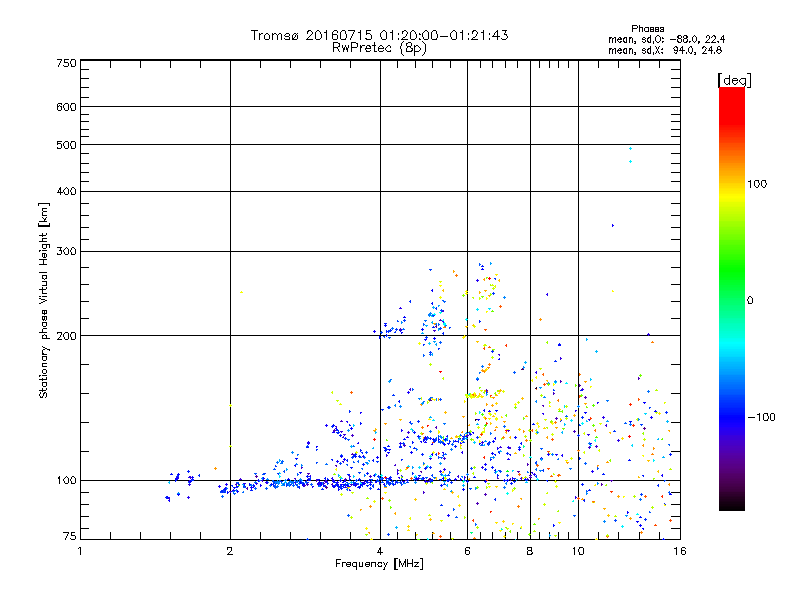Click the colorbar label '-100'
800x600 pixels.
point(761,417)
